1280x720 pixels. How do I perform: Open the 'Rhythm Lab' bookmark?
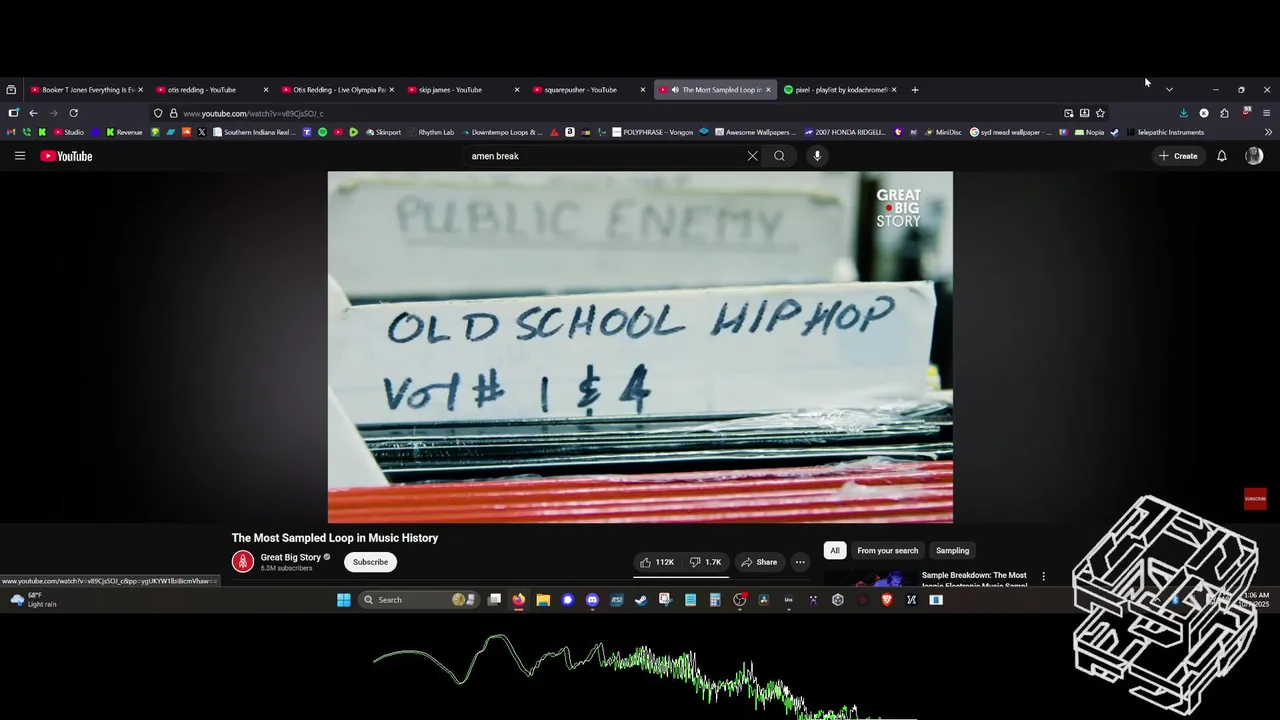click(x=431, y=132)
